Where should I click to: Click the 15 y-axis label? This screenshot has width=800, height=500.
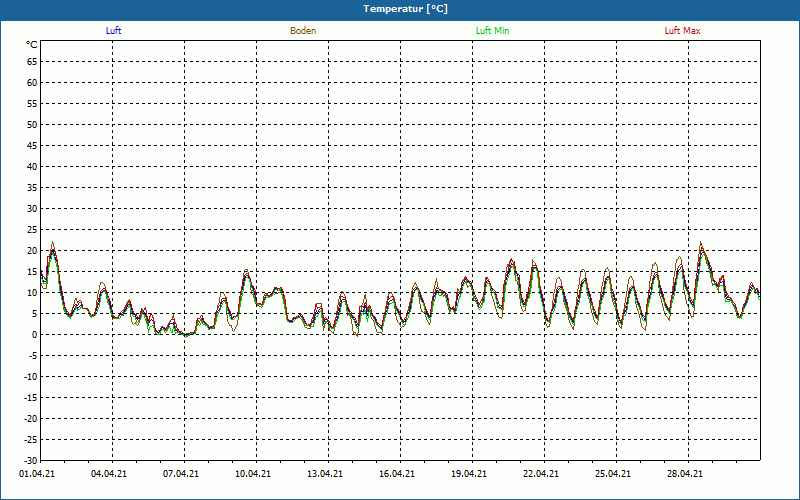coord(32,272)
